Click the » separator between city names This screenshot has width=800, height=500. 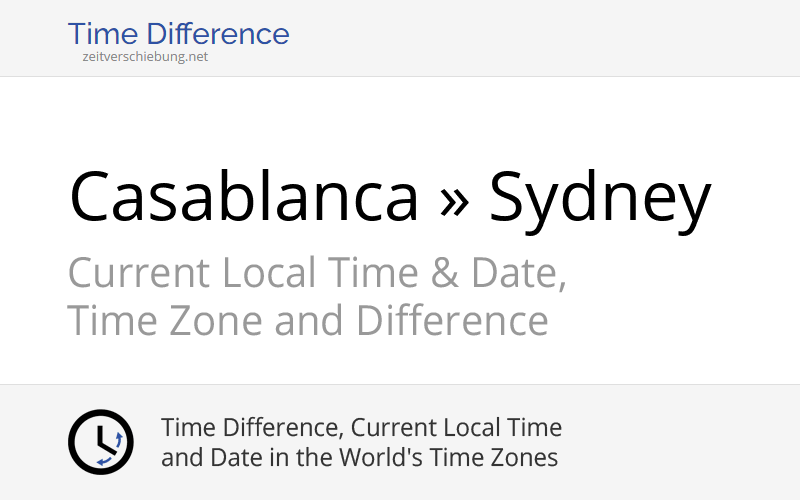click(x=453, y=197)
